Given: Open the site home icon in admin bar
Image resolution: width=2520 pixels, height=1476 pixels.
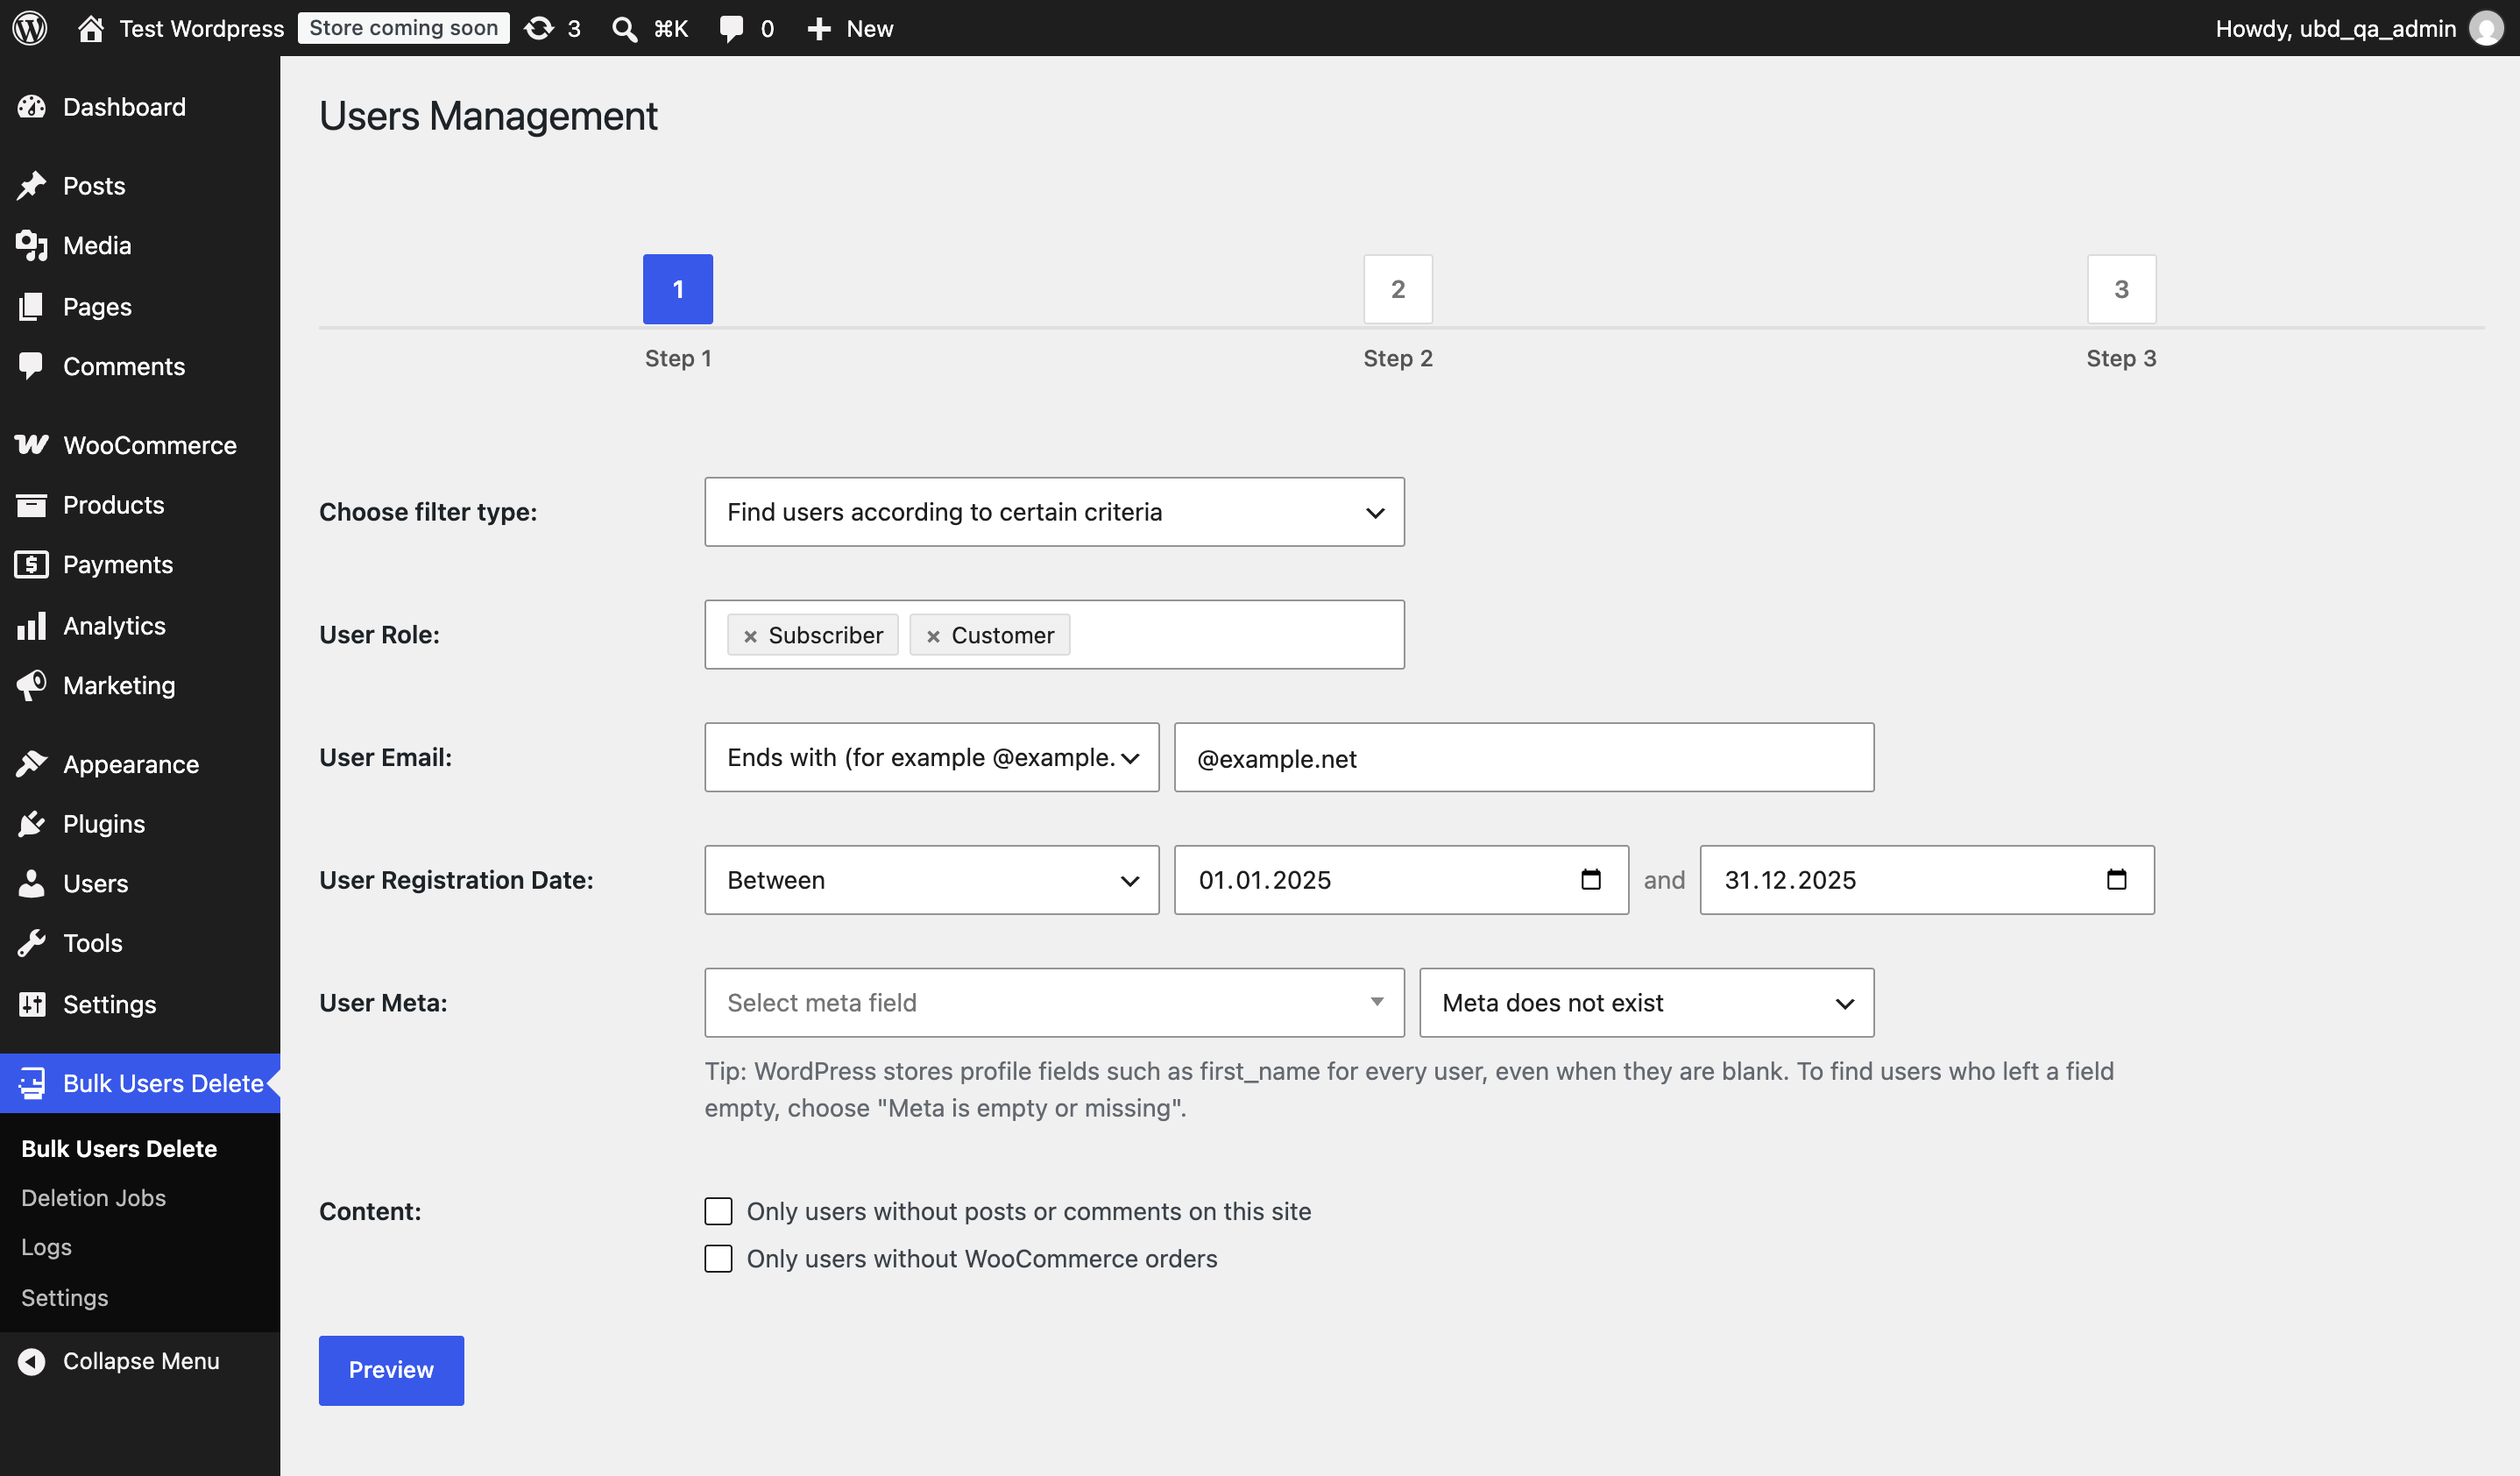Looking at the screenshot, I should (x=91, y=28).
